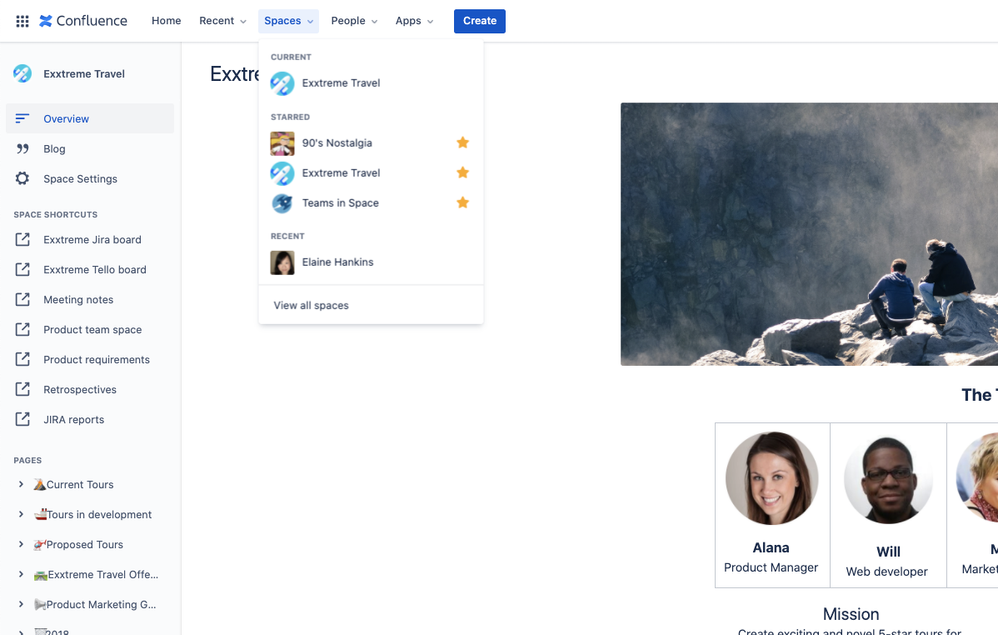Click the mountain hikers banner image

coord(809,234)
